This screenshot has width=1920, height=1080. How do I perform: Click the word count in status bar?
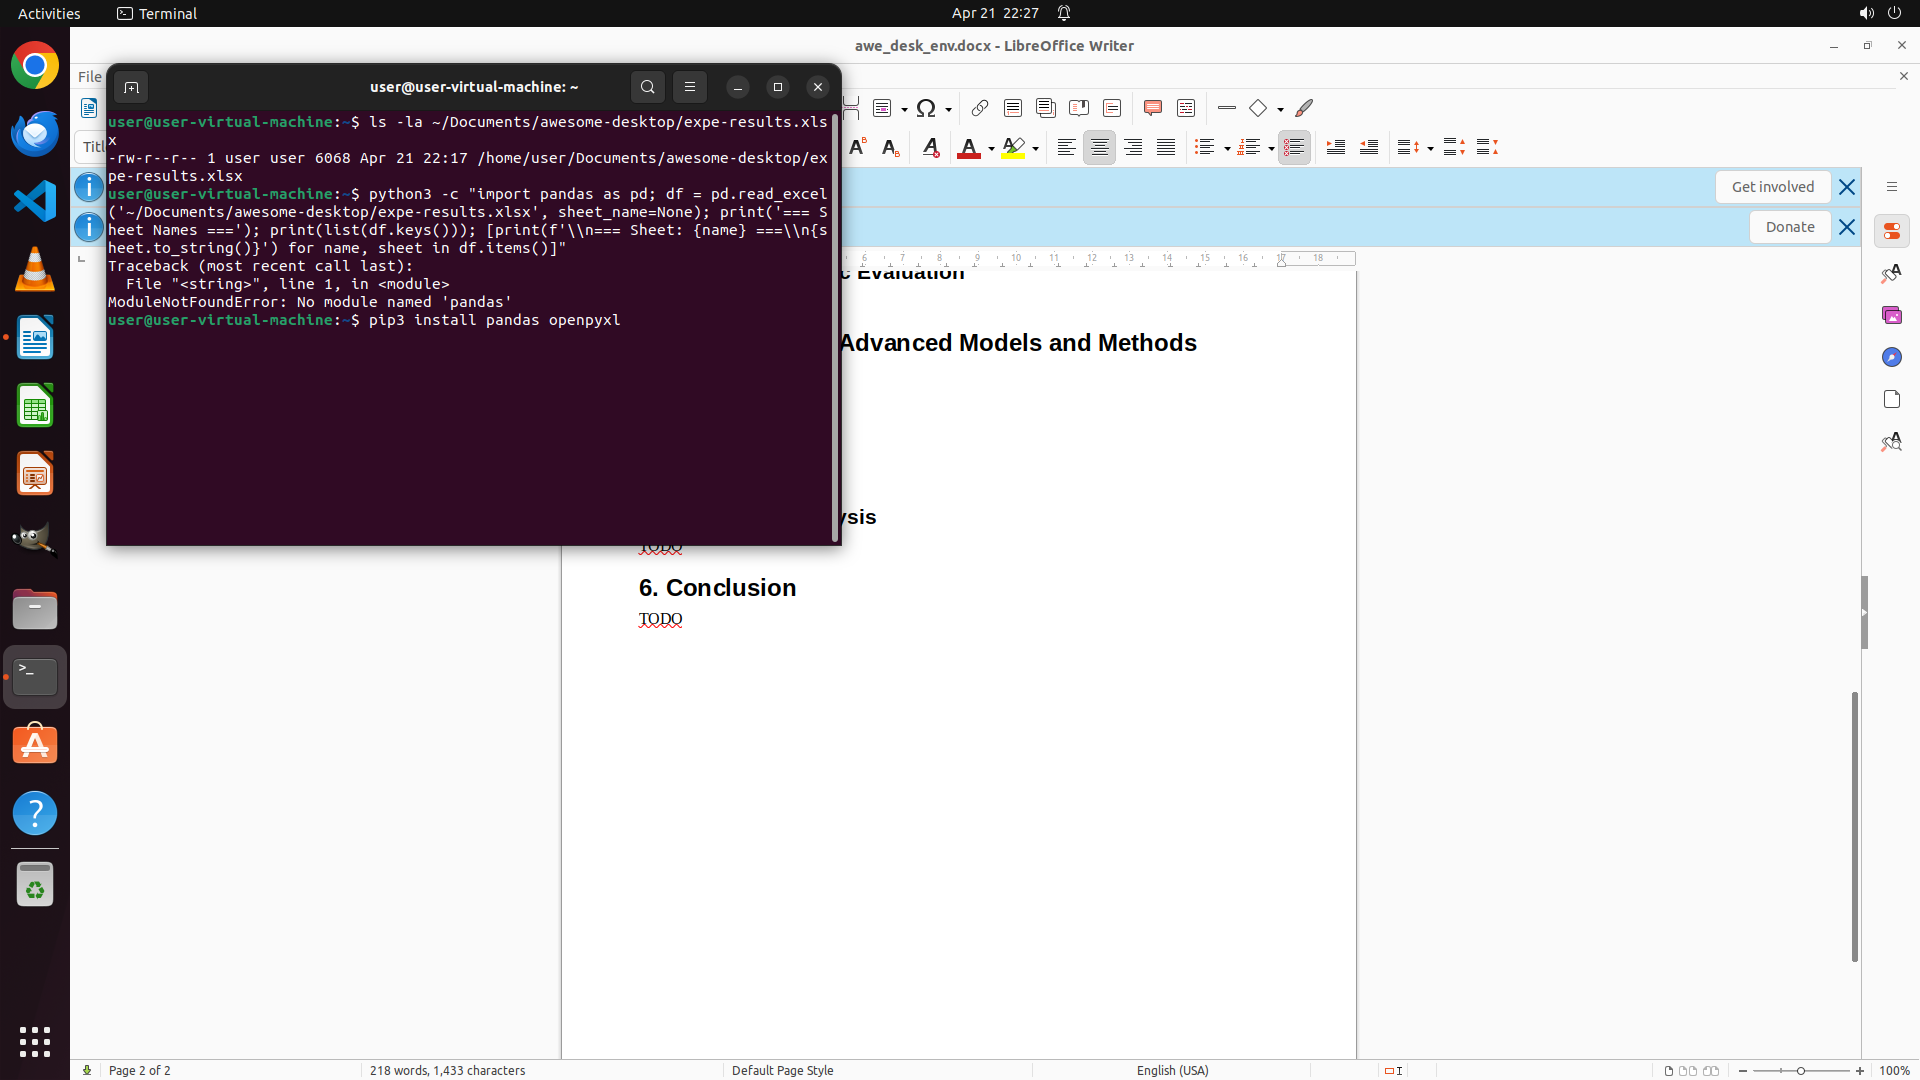pyautogui.click(x=447, y=1070)
